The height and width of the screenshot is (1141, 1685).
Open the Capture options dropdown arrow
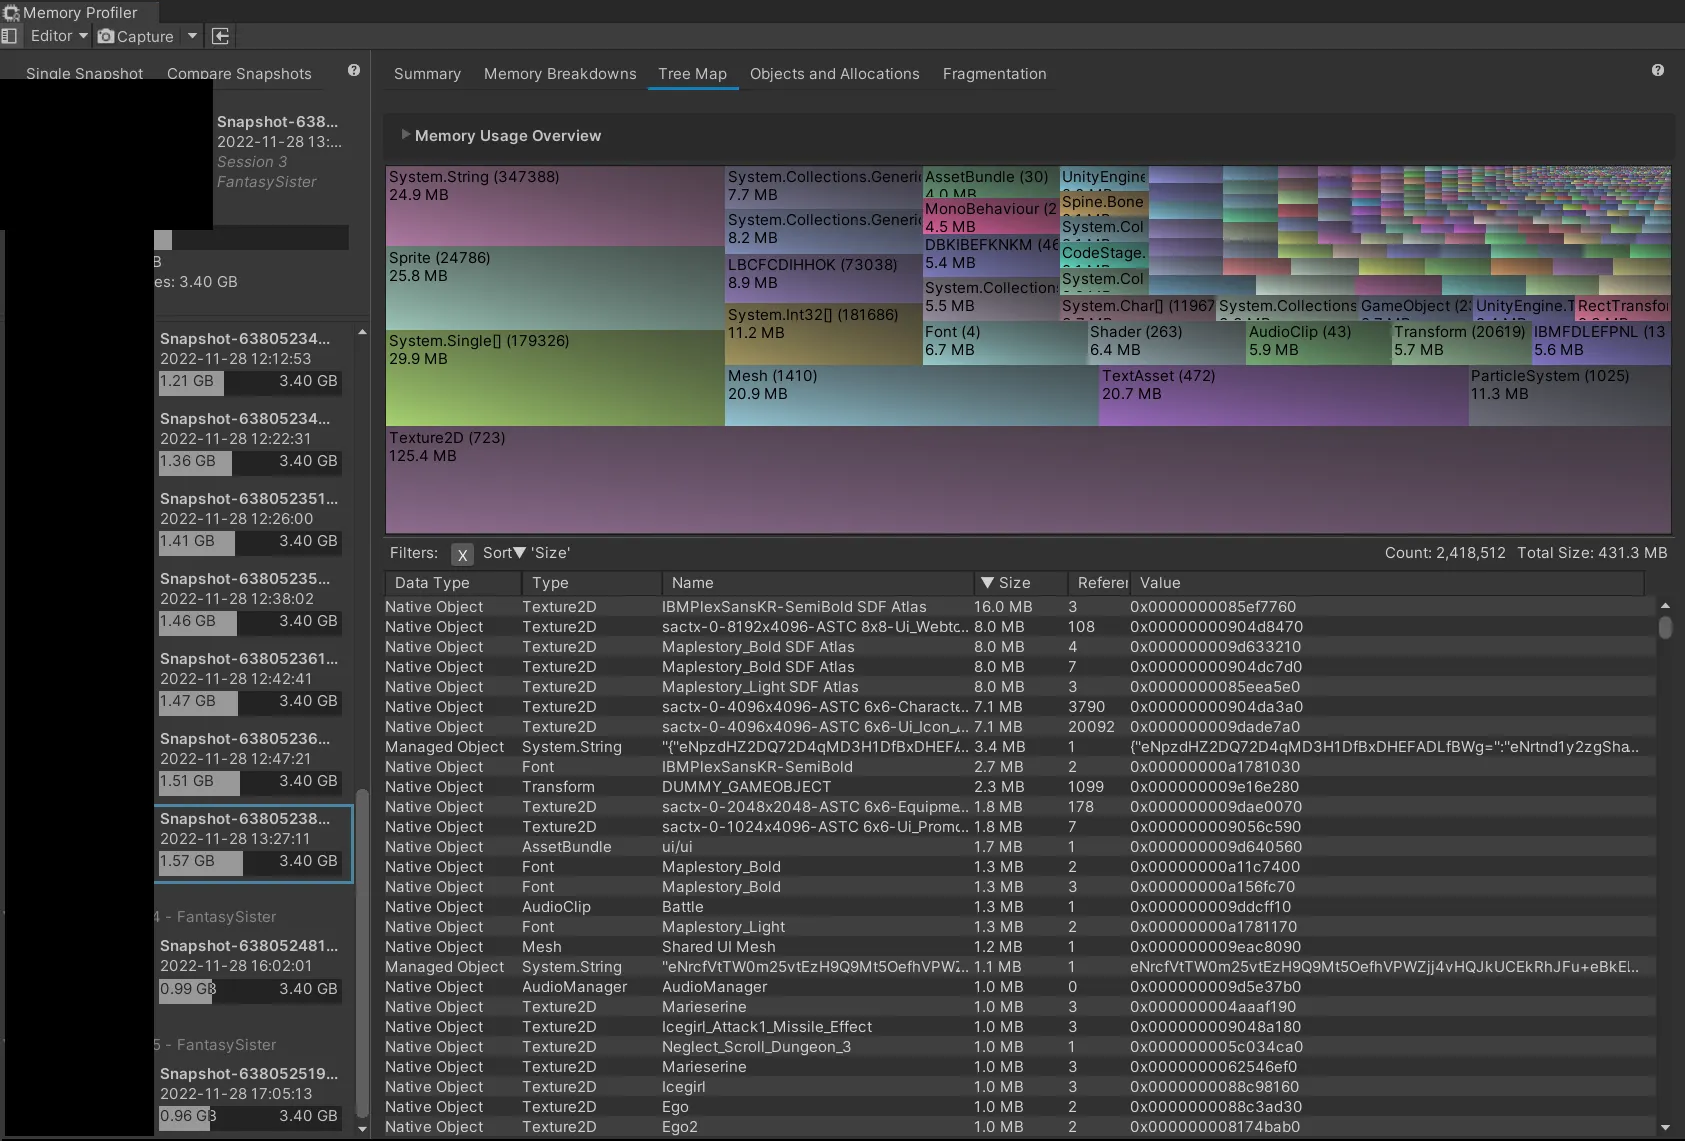click(x=192, y=36)
